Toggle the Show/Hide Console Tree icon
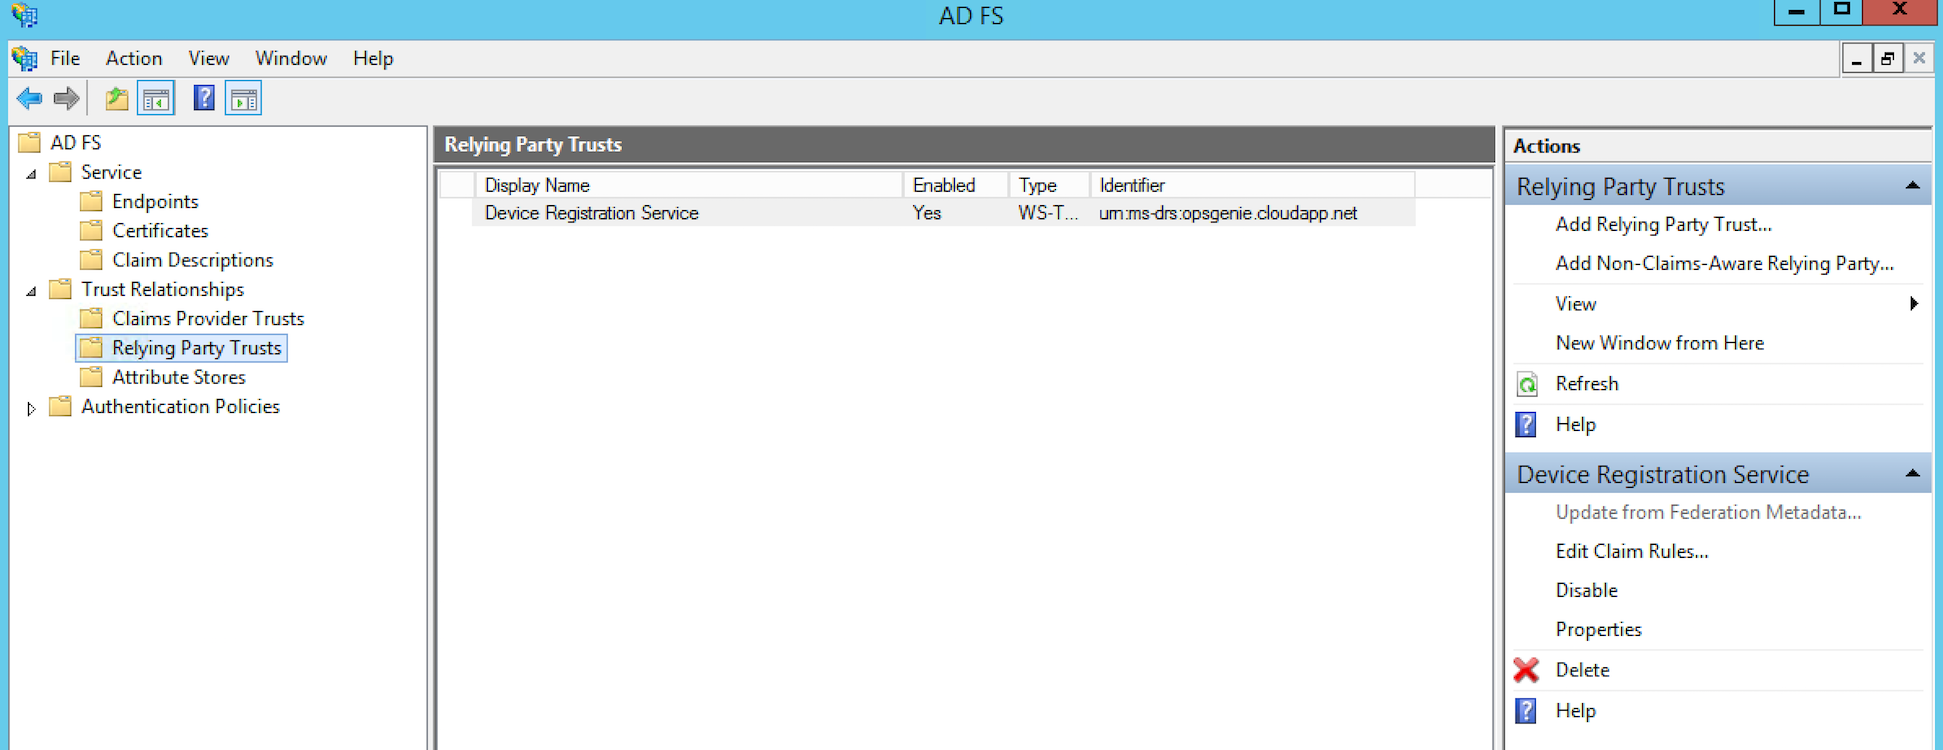 pos(156,98)
